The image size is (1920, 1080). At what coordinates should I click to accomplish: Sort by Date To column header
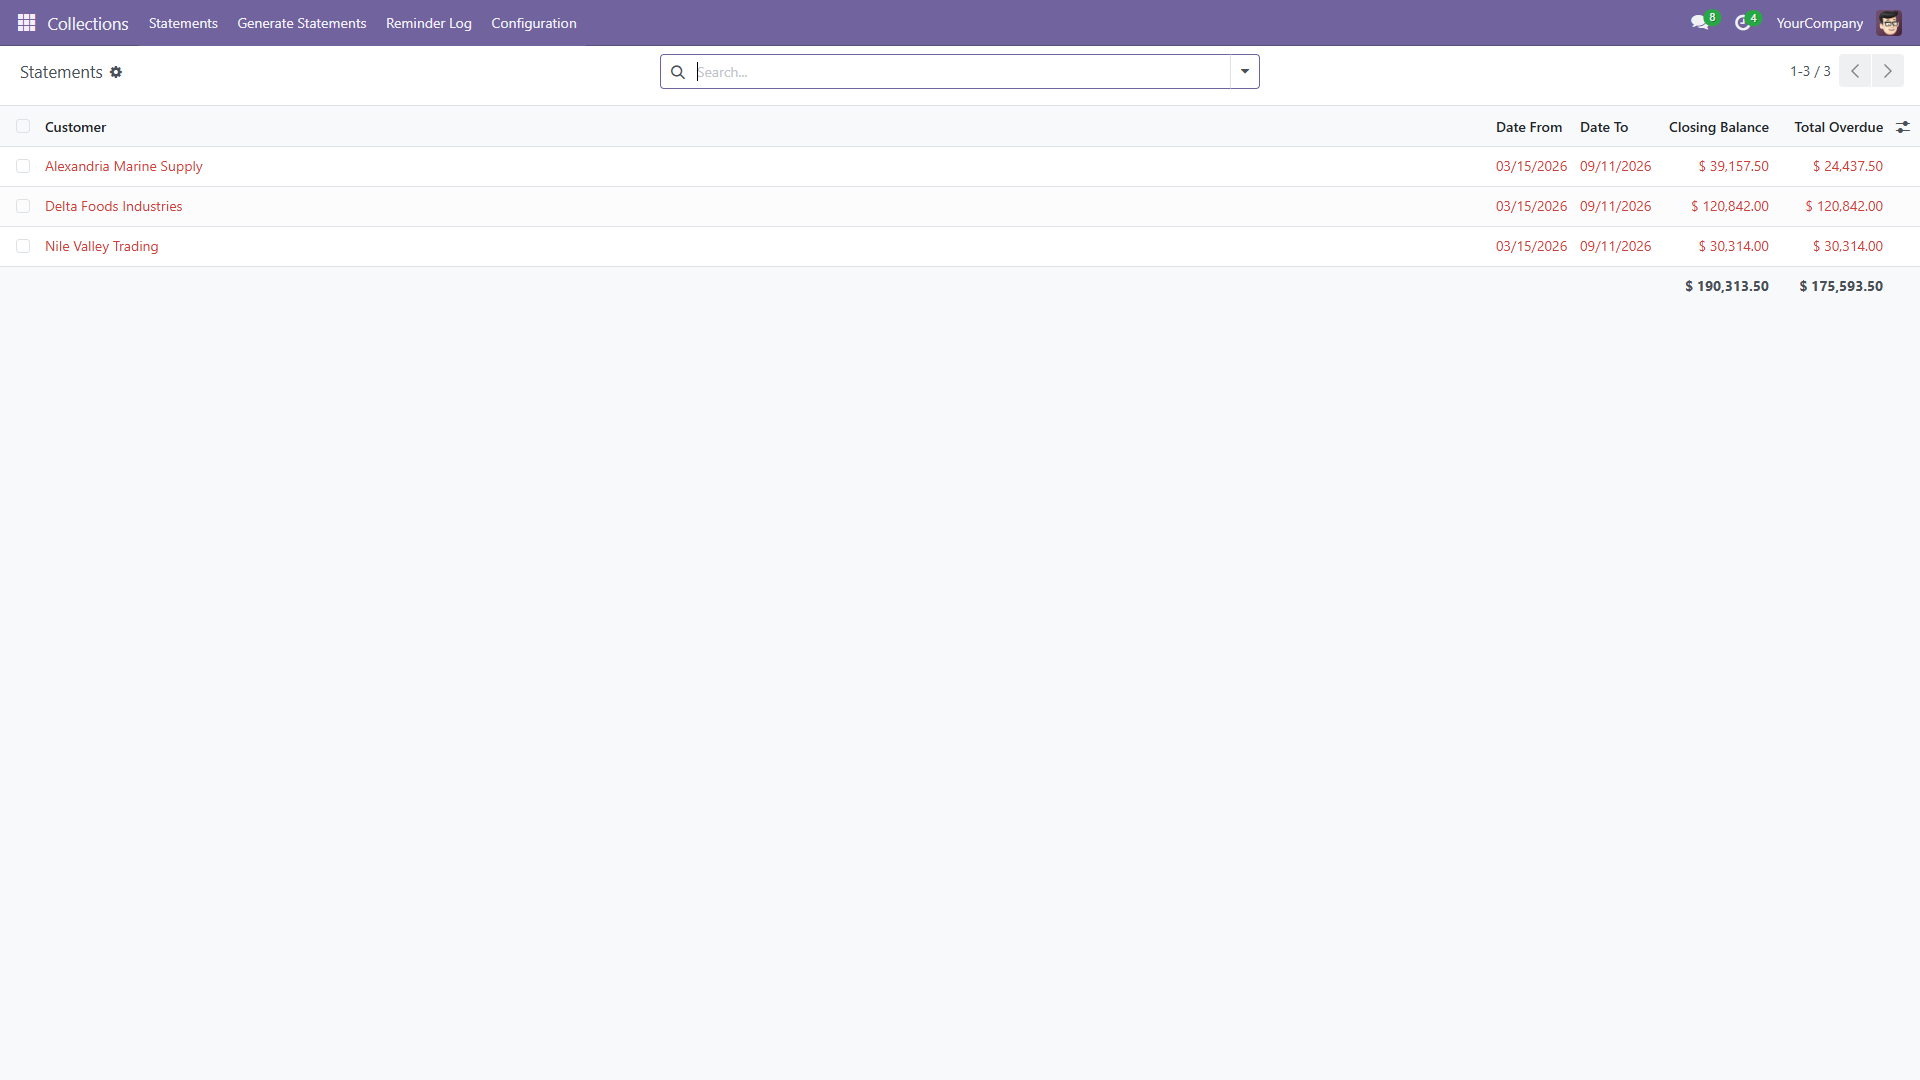coord(1604,127)
